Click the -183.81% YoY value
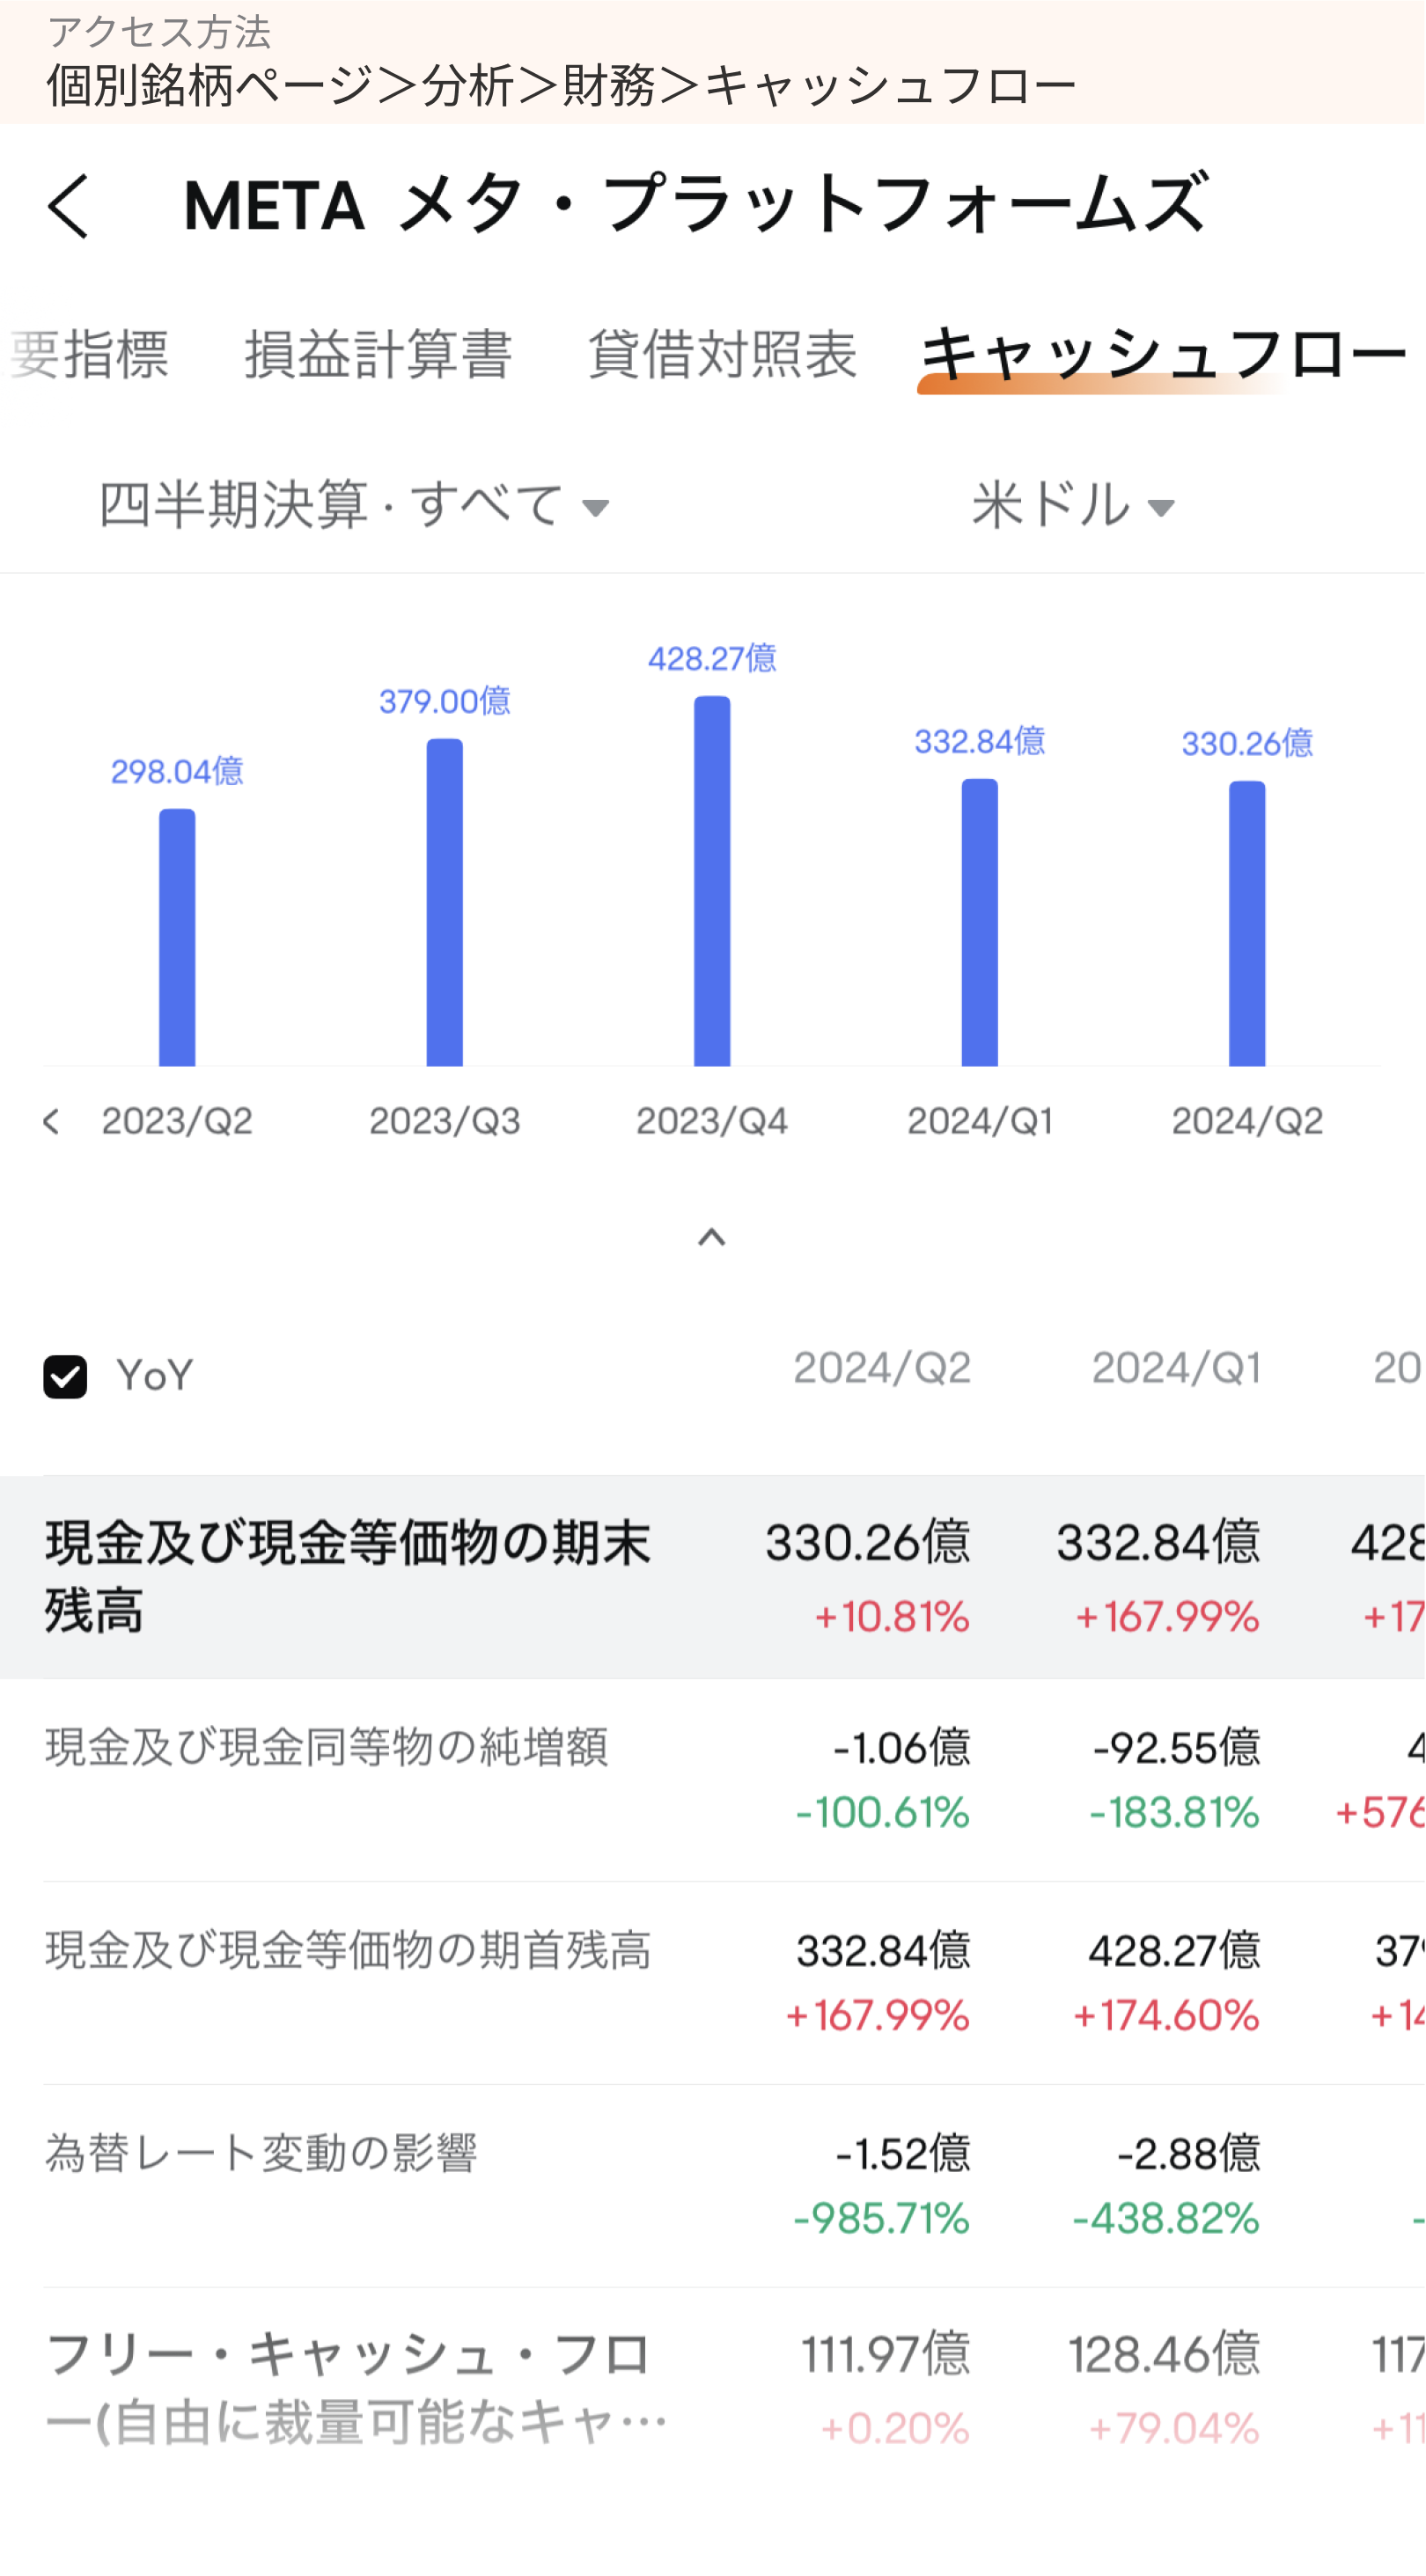The width and height of the screenshot is (1426, 2576). [1175, 1814]
